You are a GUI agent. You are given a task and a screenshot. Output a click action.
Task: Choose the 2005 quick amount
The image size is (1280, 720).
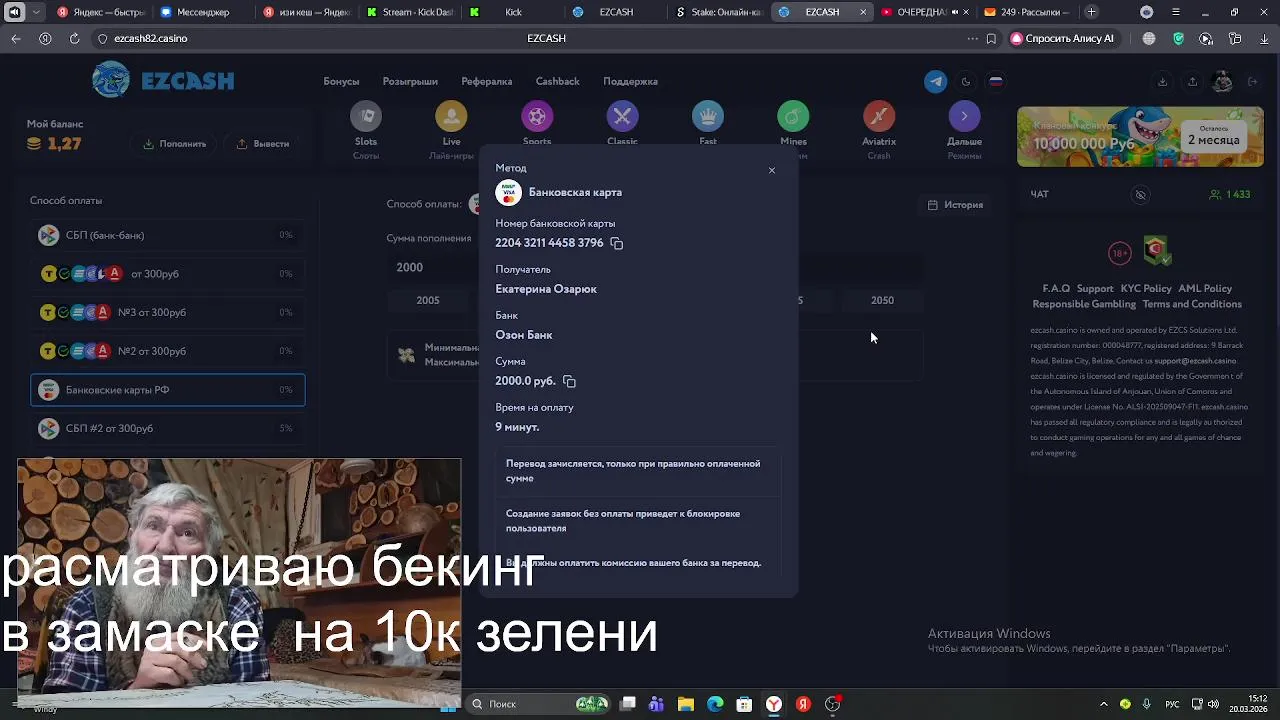pyautogui.click(x=428, y=300)
